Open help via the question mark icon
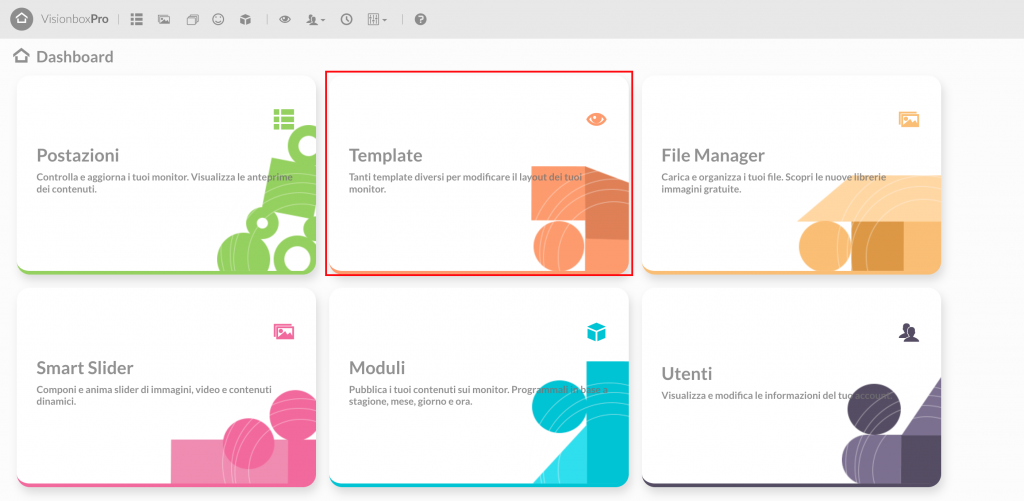Image resolution: width=1024 pixels, height=501 pixels. pos(420,19)
